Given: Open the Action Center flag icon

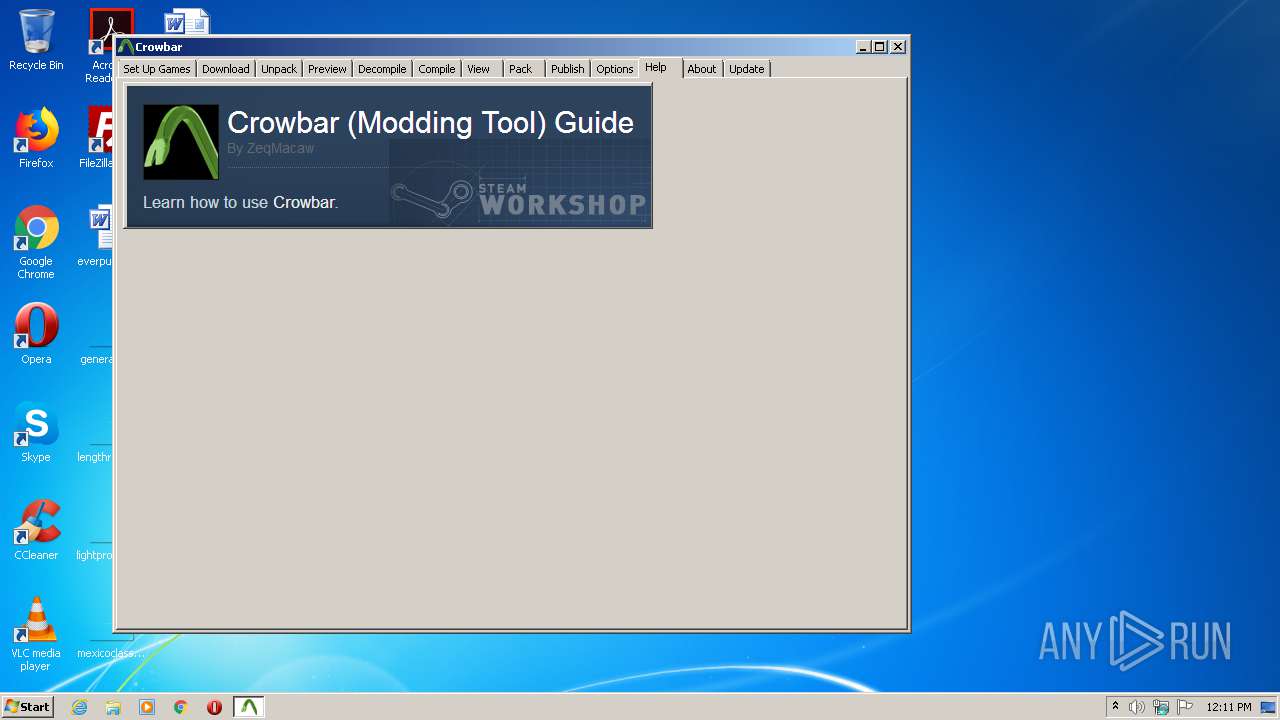Looking at the screenshot, I should 1185,707.
